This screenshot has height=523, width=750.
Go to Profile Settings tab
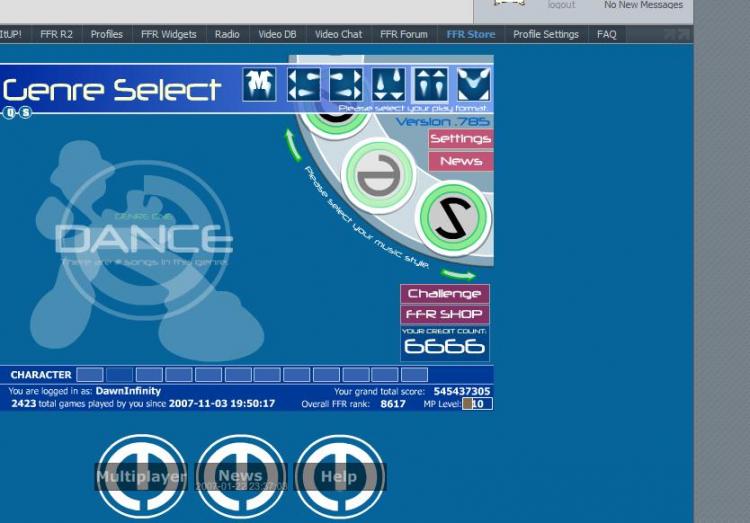(x=545, y=34)
